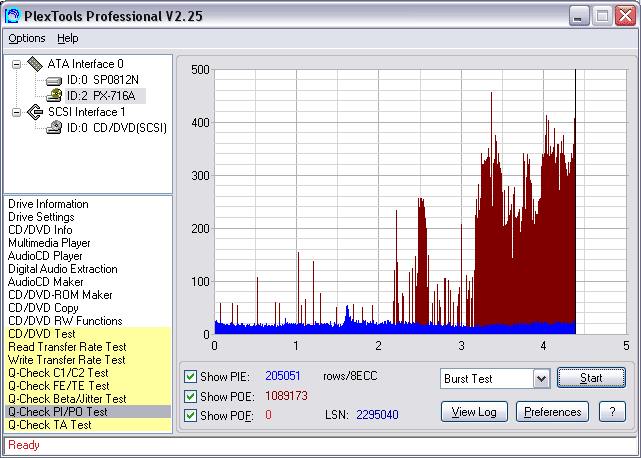641x458 pixels.
Task: Select ID:0 CD/DVD(SCSI) device
Action: 117,128
